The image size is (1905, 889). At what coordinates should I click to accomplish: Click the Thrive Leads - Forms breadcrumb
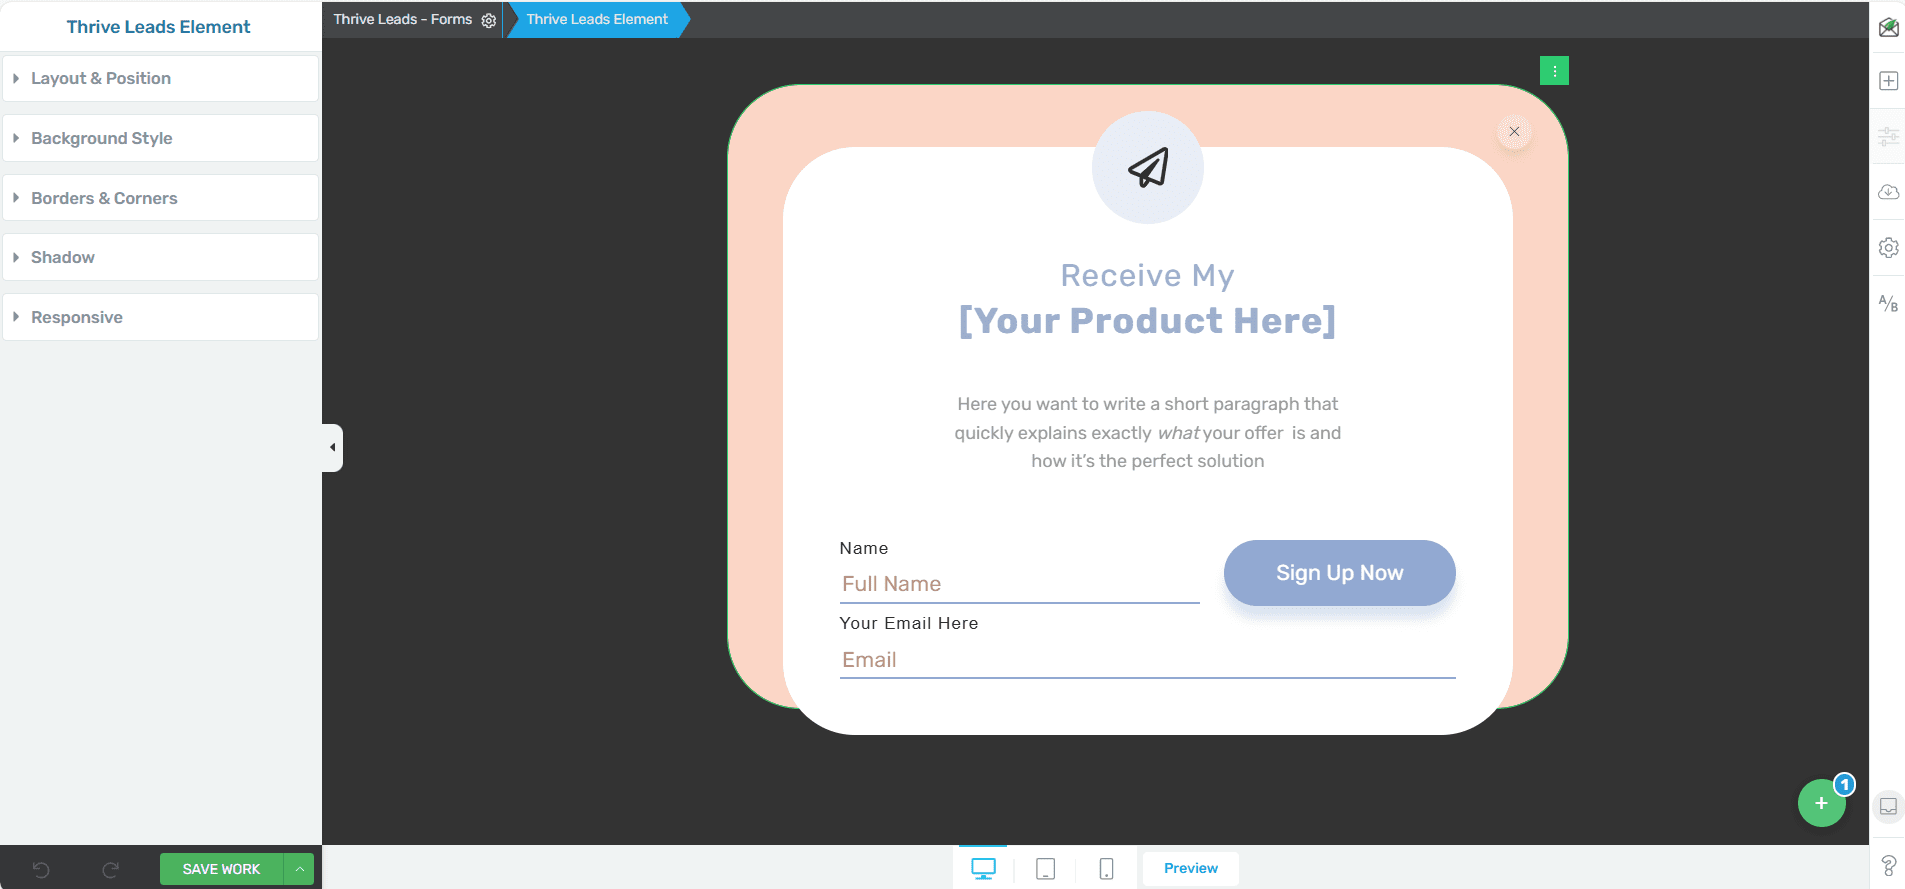click(402, 19)
